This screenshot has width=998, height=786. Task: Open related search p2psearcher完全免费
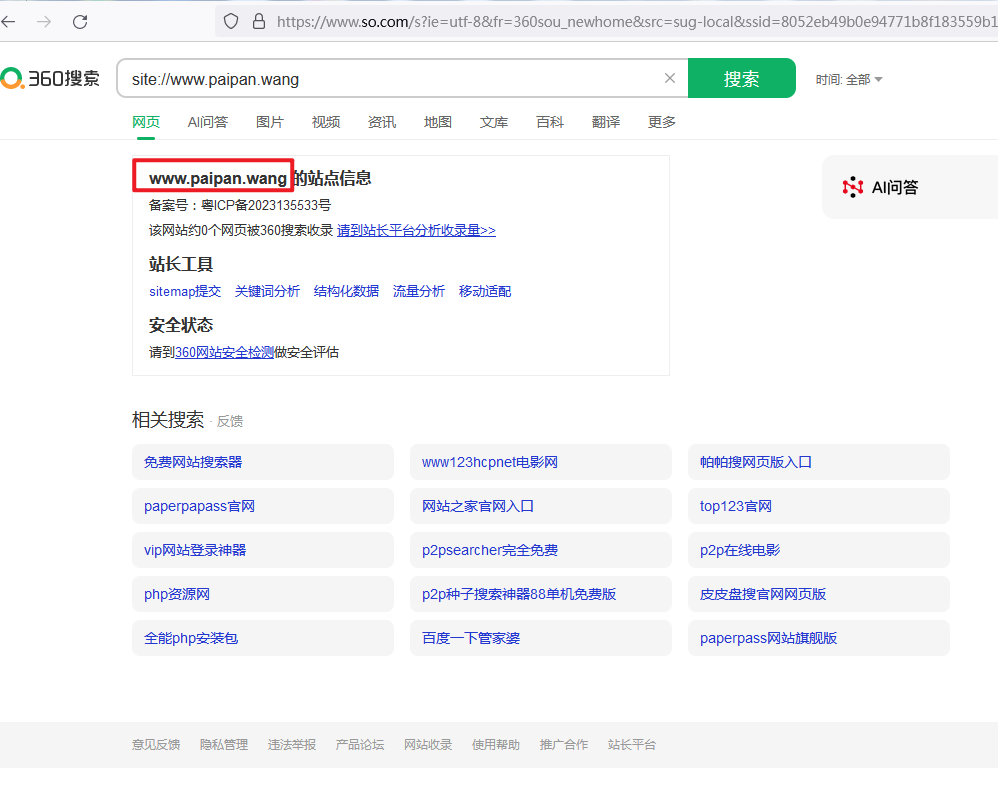(541, 550)
